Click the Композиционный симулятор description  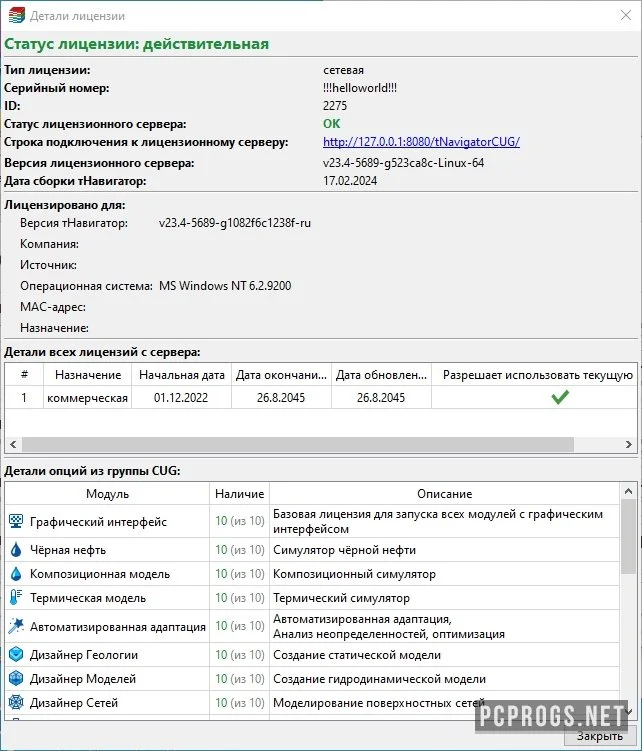pyautogui.click(x=355, y=574)
